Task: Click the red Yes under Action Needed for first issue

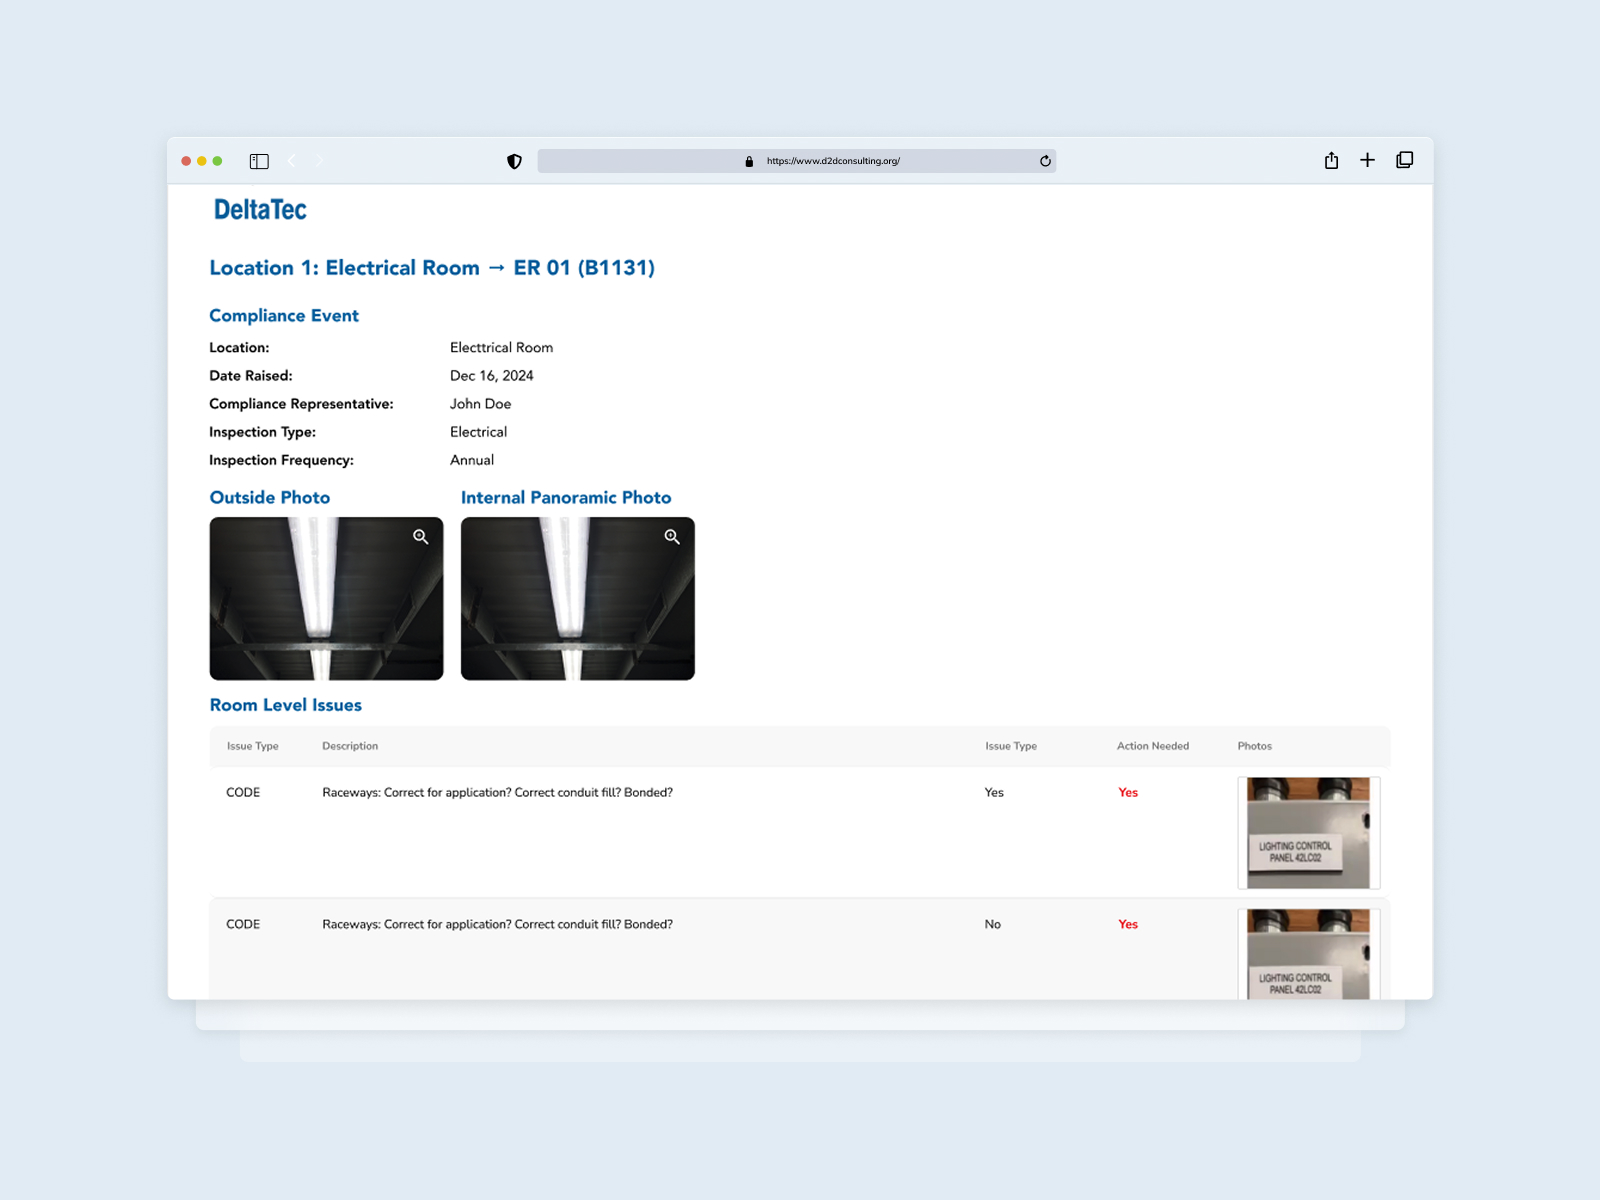Action: 1127,792
